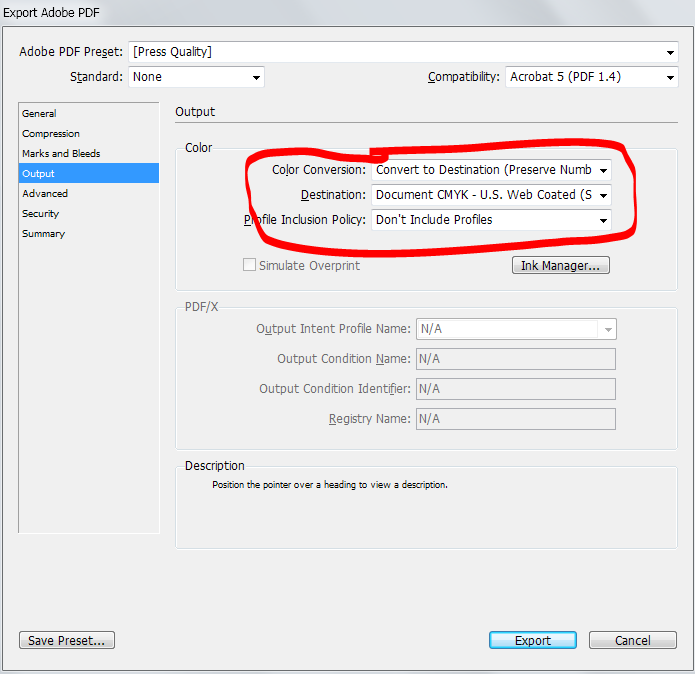695x674 pixels.
Task: Open the Compatibility dropdown showing Acrobat 5
Action: (x=592, y=77)
